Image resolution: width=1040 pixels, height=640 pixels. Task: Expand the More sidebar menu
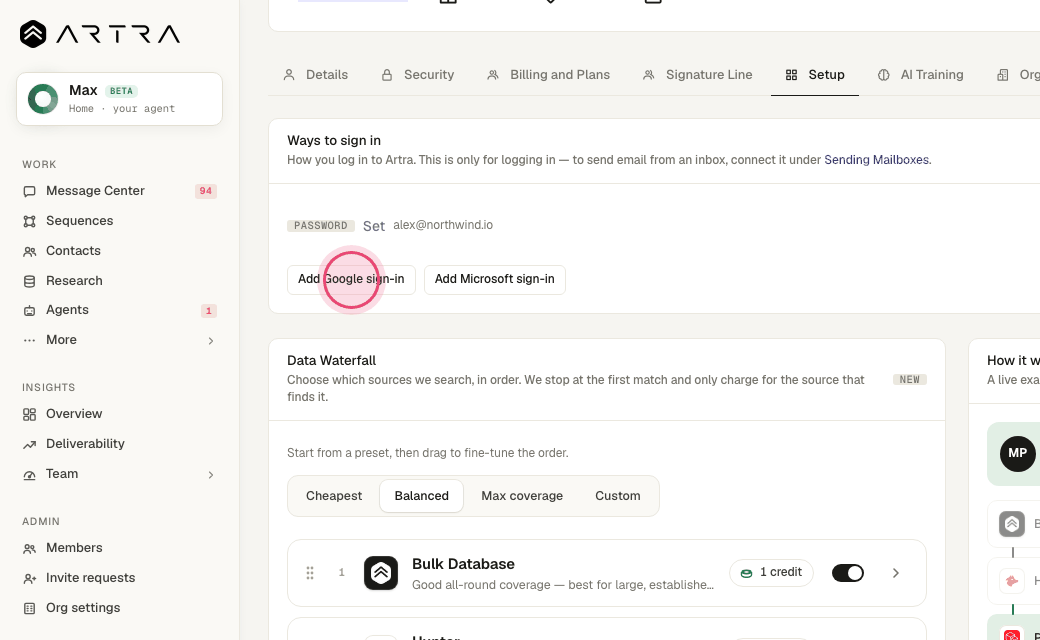coord(119,340)
